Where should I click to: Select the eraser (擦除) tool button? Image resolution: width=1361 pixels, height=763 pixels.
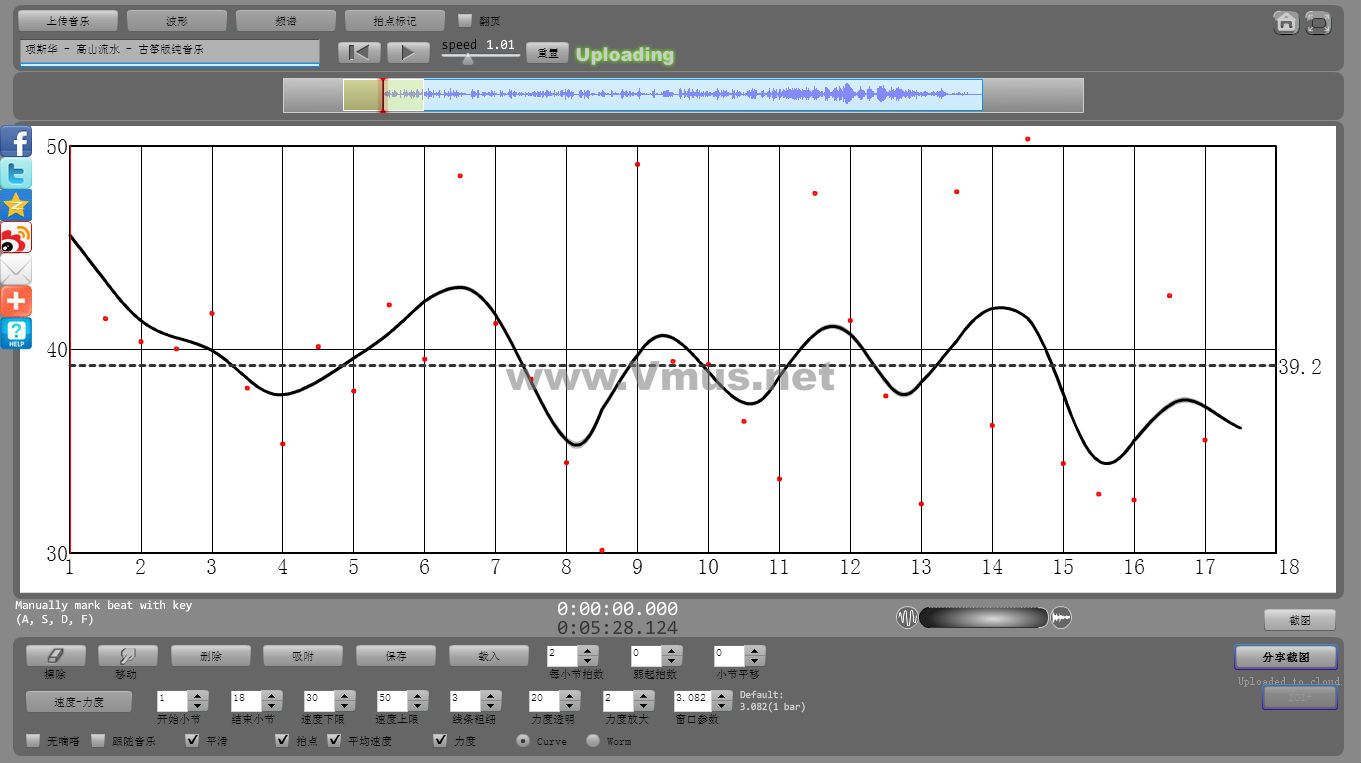[x=55, y=656]
